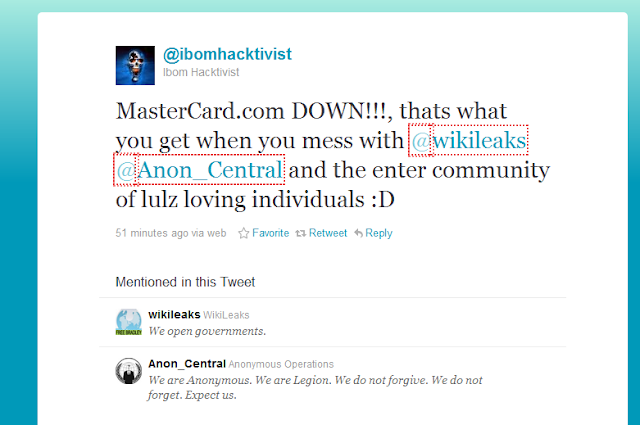The image size is (640, 425).
Task: Click the Favorite star icon
Action: 244,233
